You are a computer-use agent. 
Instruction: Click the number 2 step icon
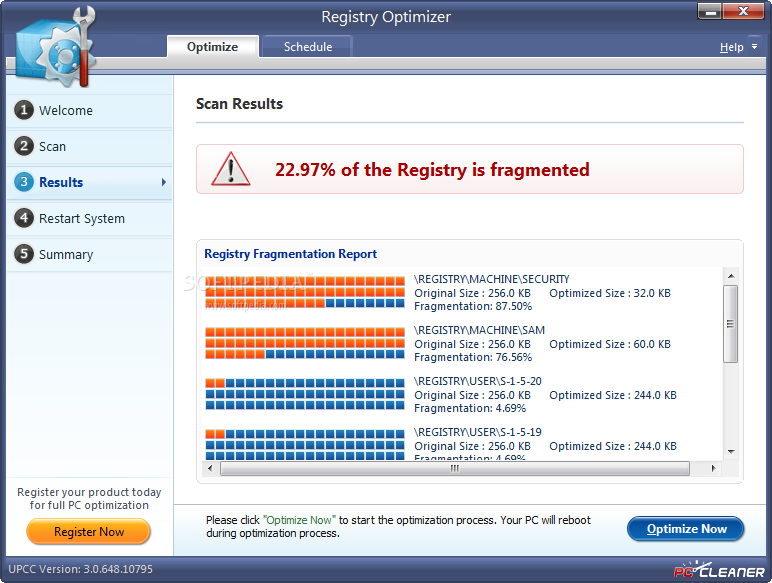coord(24,146)
